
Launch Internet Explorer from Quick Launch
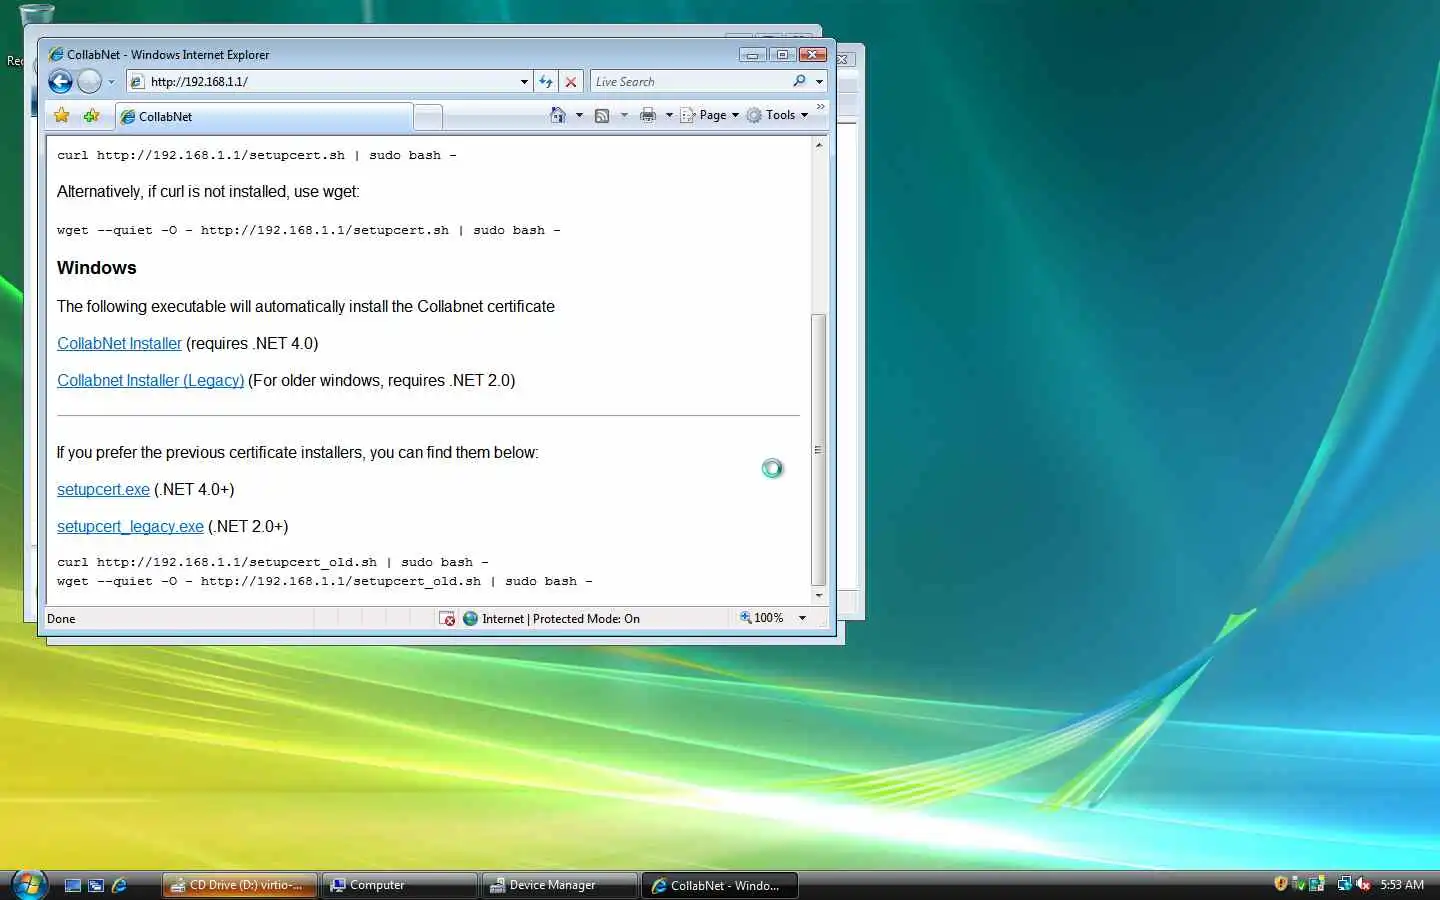coord(119,885)
